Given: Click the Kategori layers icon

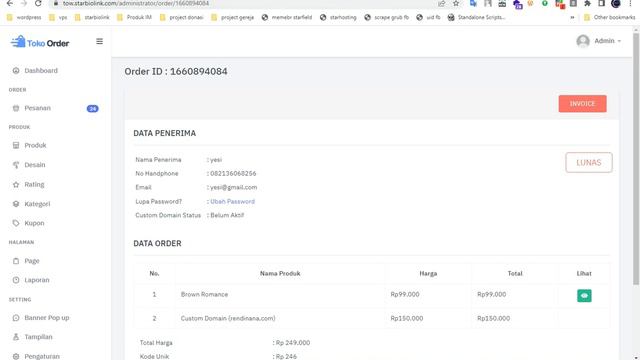Looking at the screenshot, I should tap(16, 204).
